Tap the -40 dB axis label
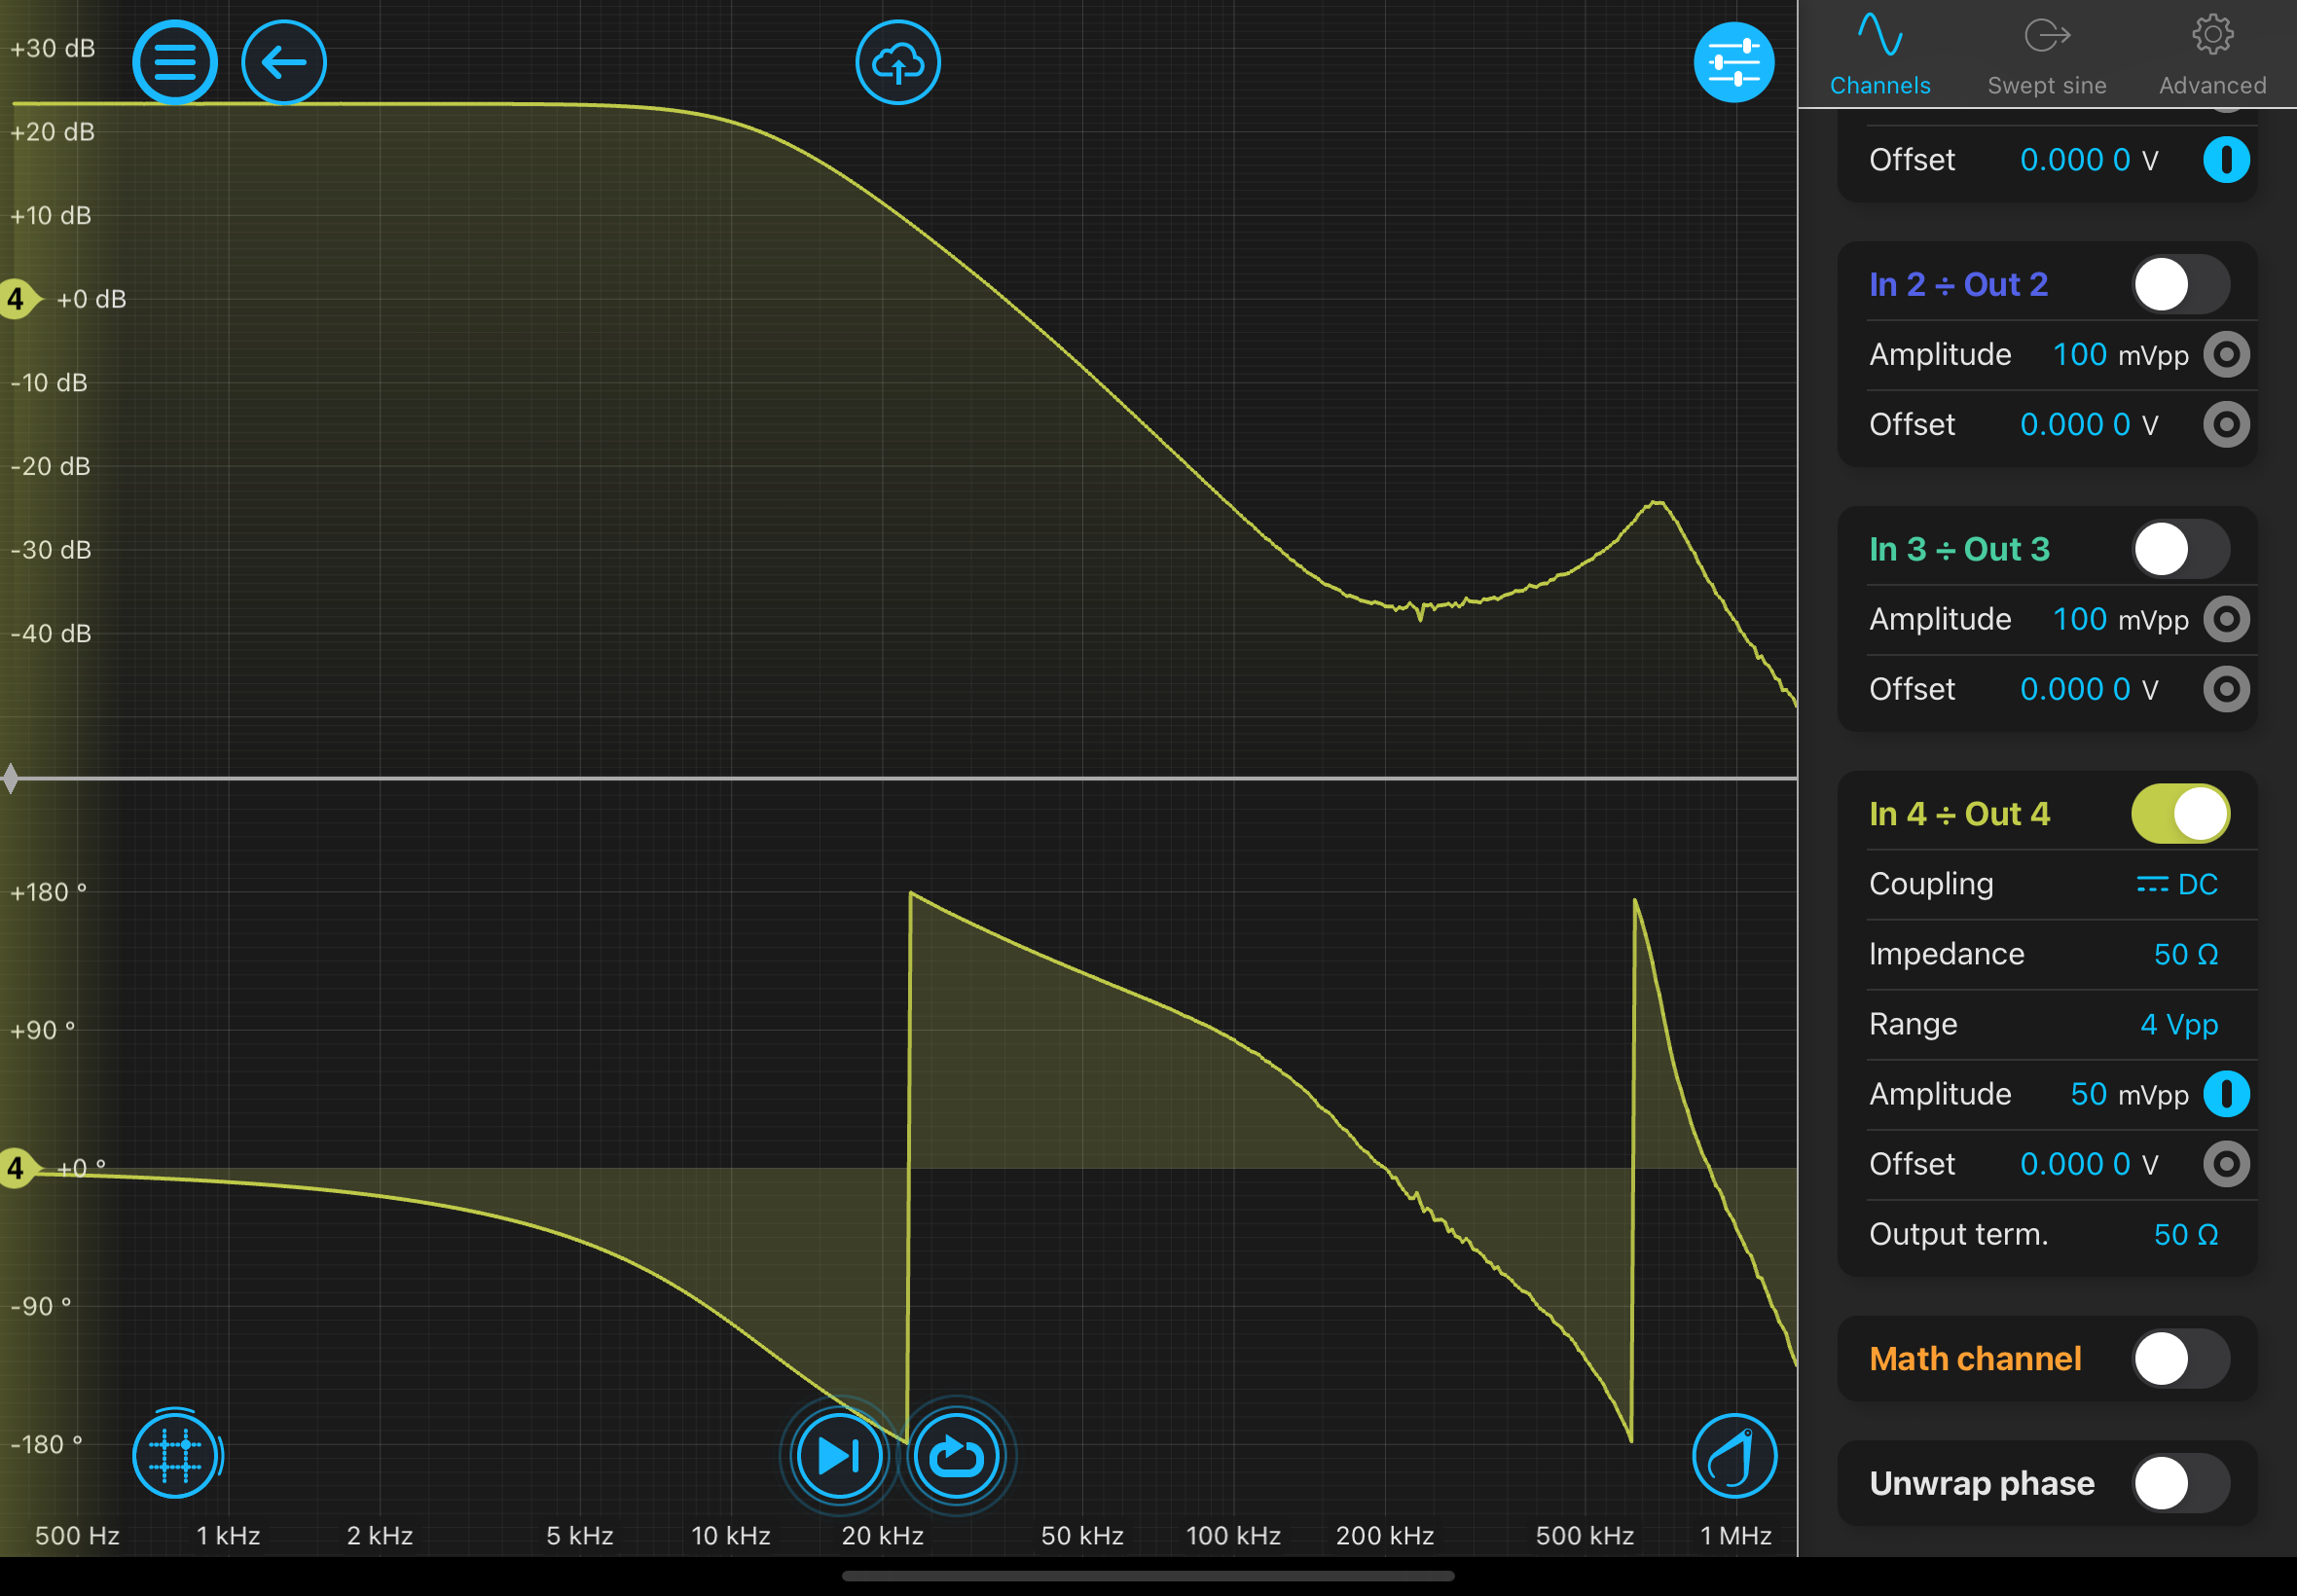2297x1596 pixels. [50, 633]
